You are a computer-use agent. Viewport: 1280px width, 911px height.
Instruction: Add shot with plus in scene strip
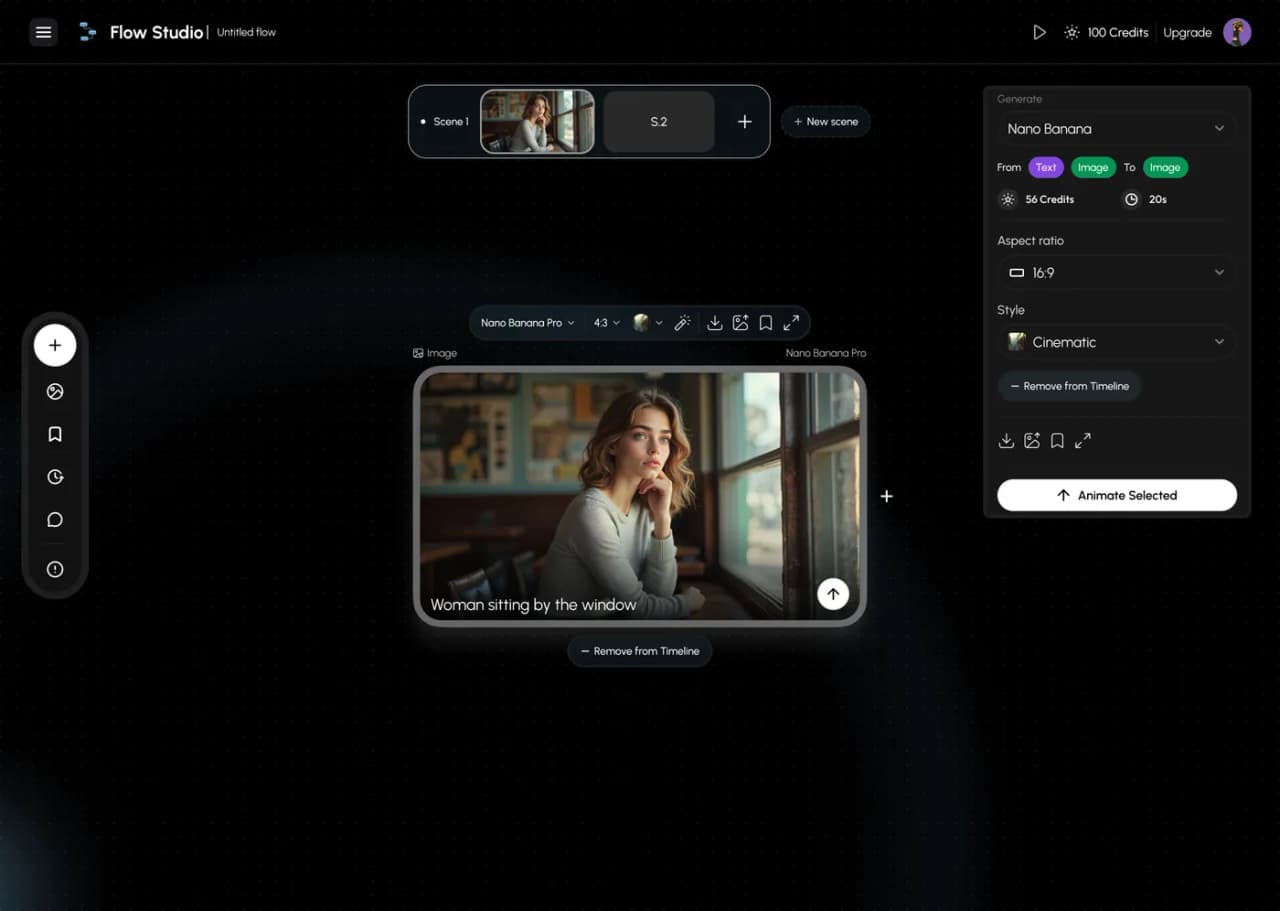pos(744,121)
